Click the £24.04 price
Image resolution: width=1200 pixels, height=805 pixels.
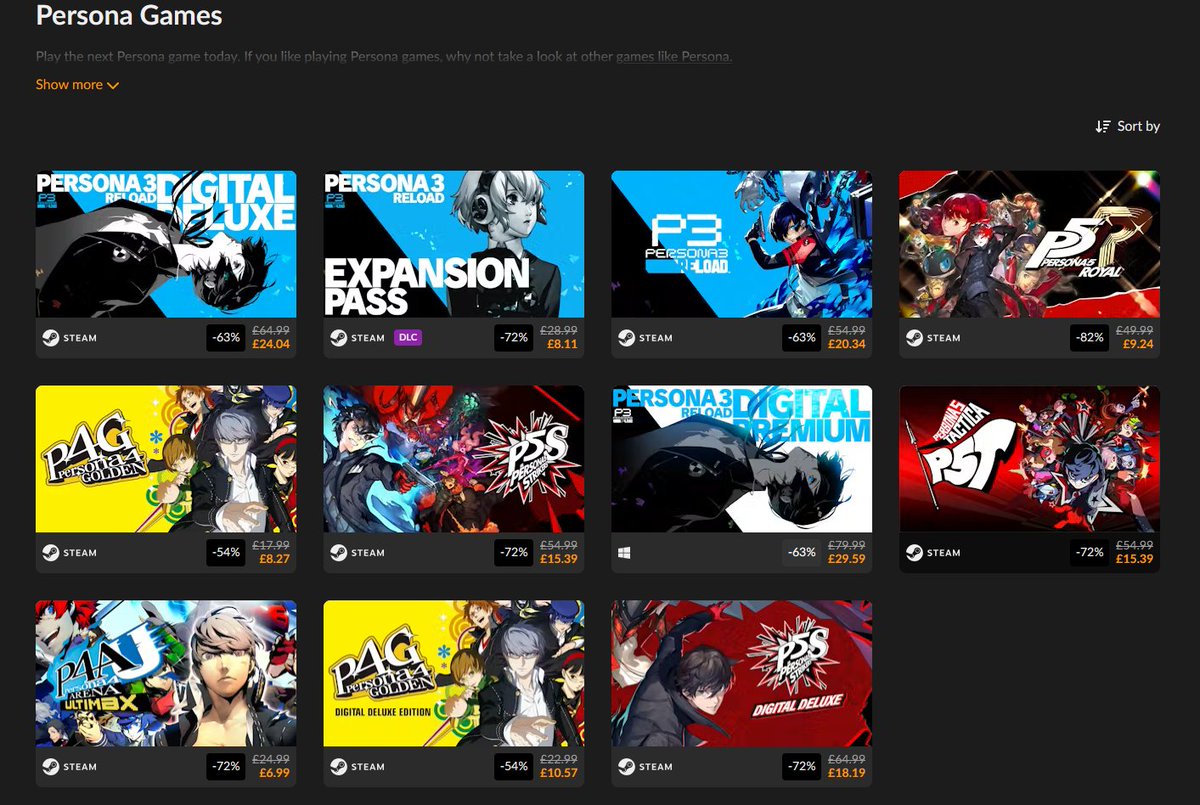pyautogui.click(x=270, y=345)
